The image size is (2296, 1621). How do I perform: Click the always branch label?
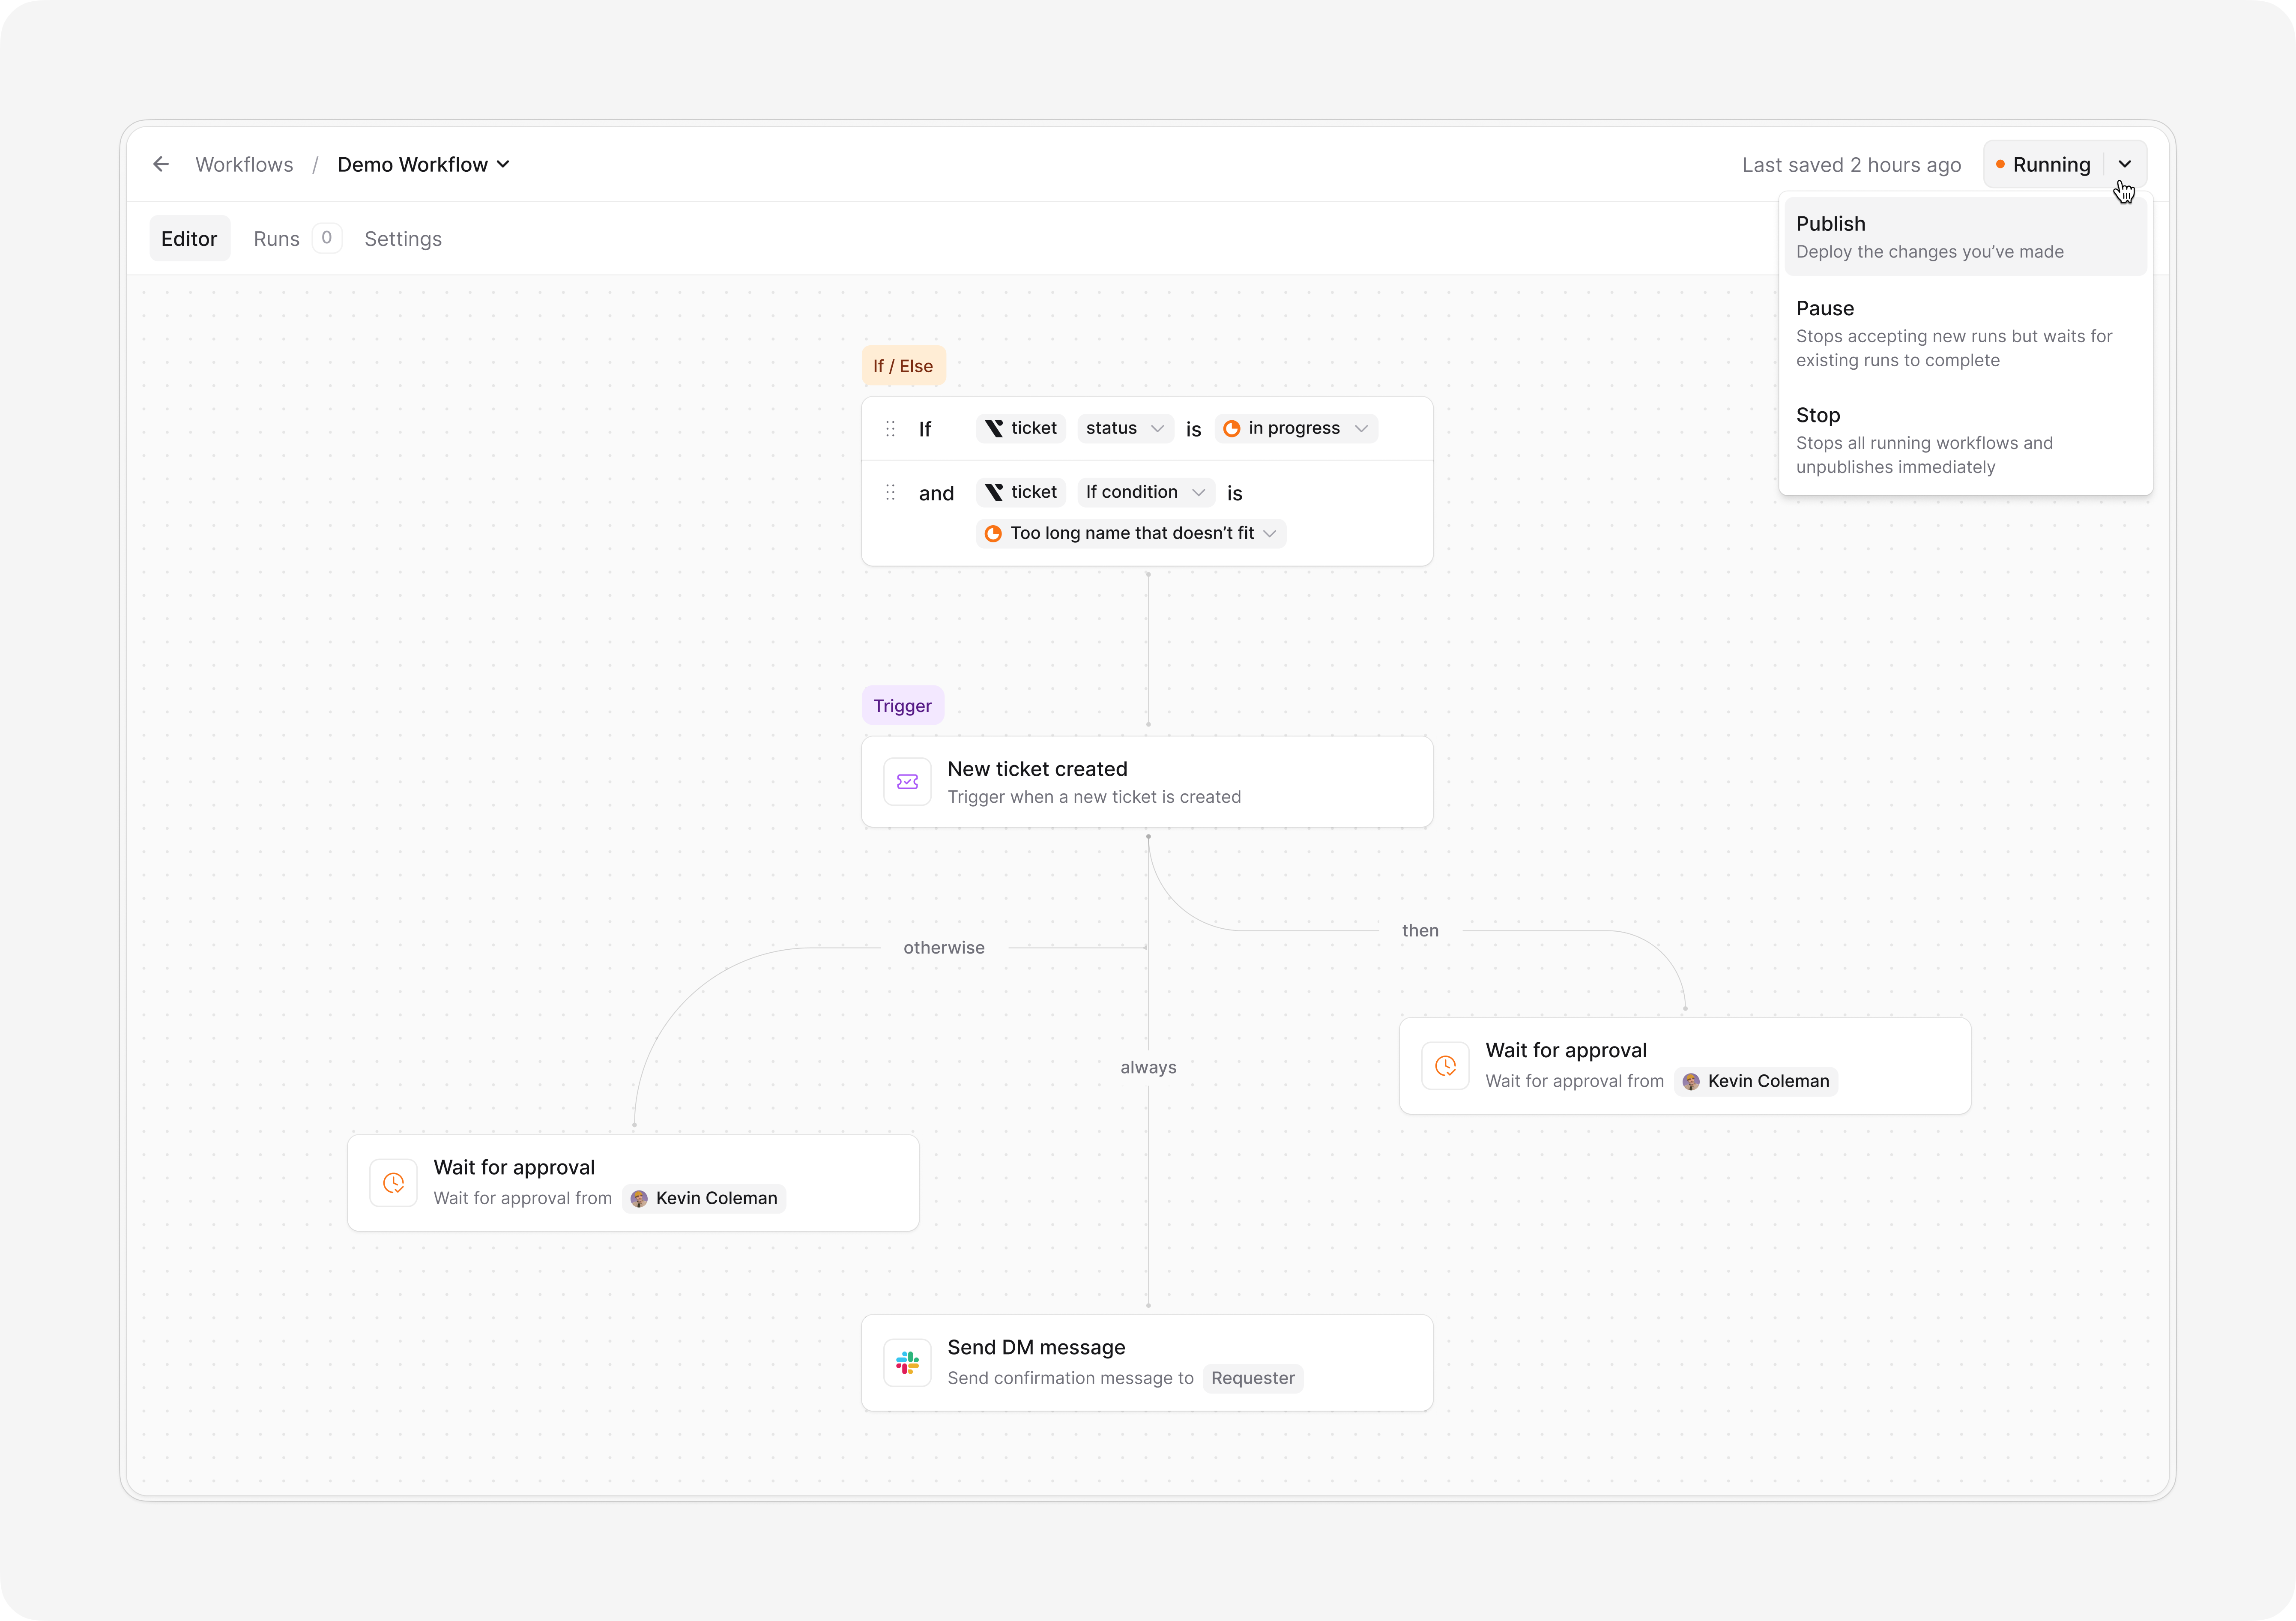click(x=1148, y=1067)
